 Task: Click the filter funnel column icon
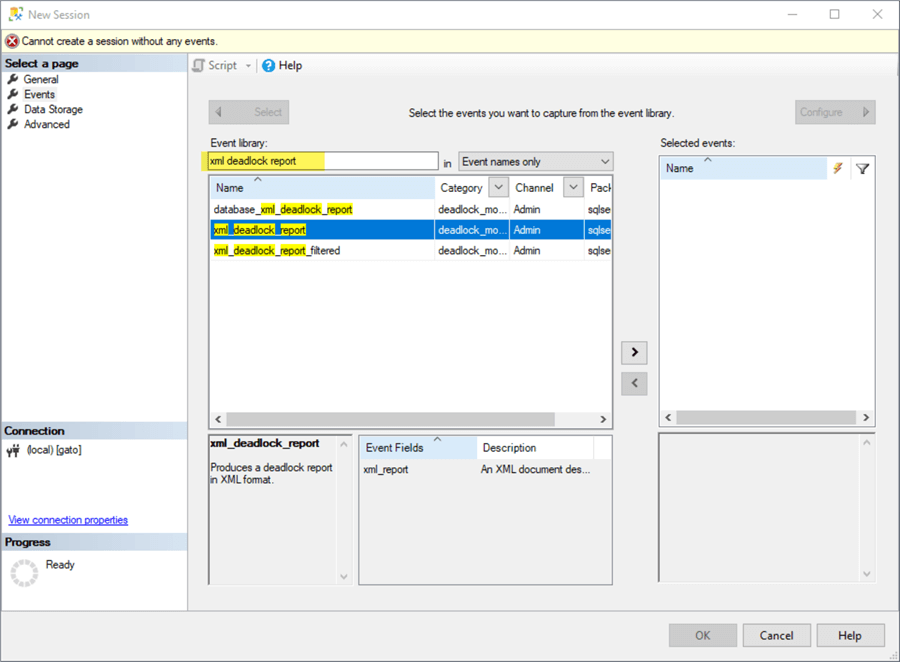click(x=862, y=169)
